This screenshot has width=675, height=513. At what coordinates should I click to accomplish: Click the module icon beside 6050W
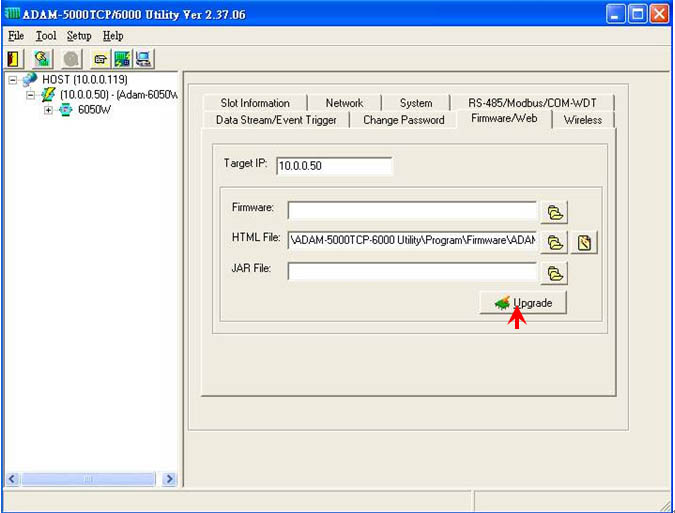[x=65, y=110]
